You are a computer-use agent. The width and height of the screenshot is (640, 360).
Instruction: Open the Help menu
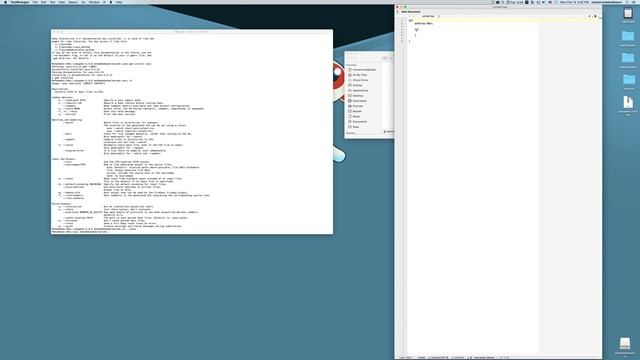(x=119, y=2)
